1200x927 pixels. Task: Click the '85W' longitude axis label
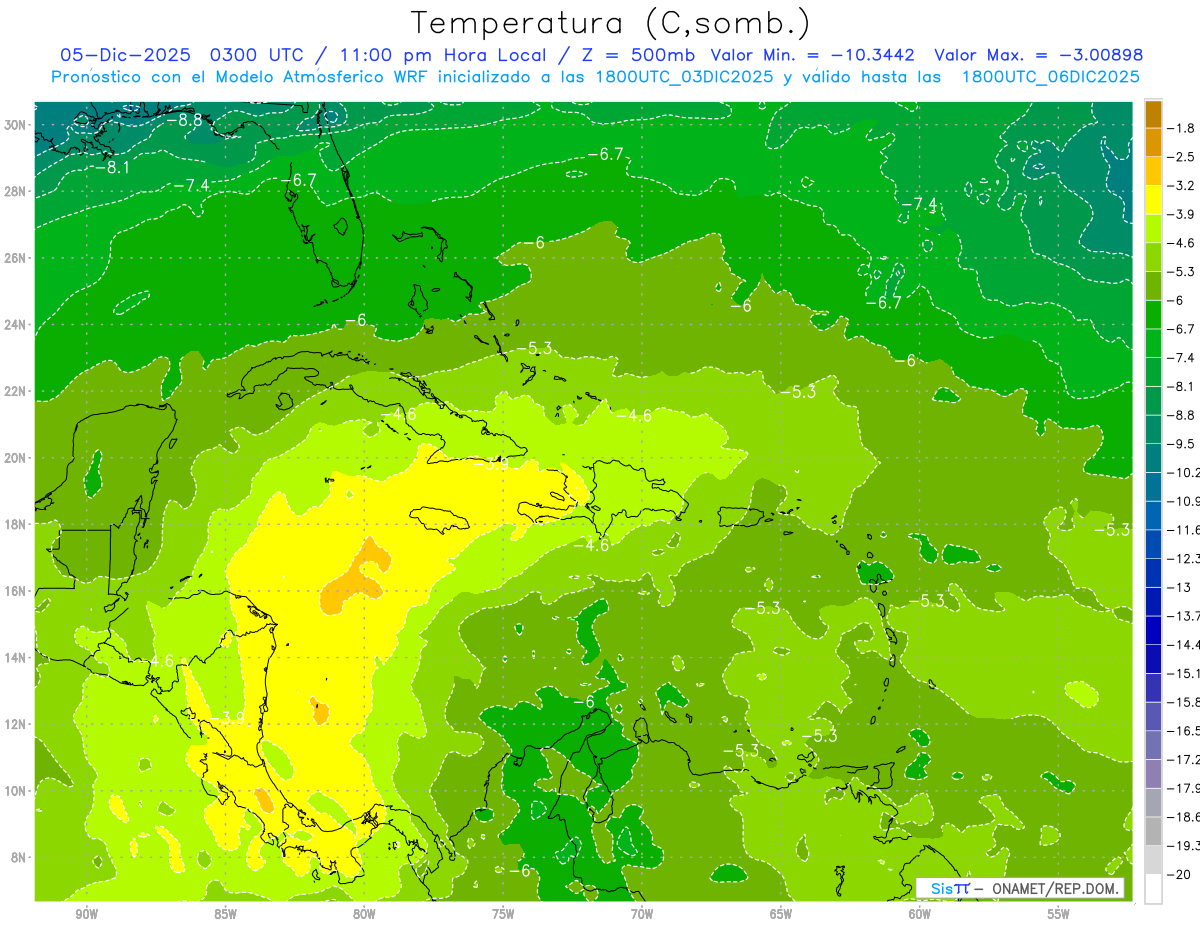(x=225, y=914)
